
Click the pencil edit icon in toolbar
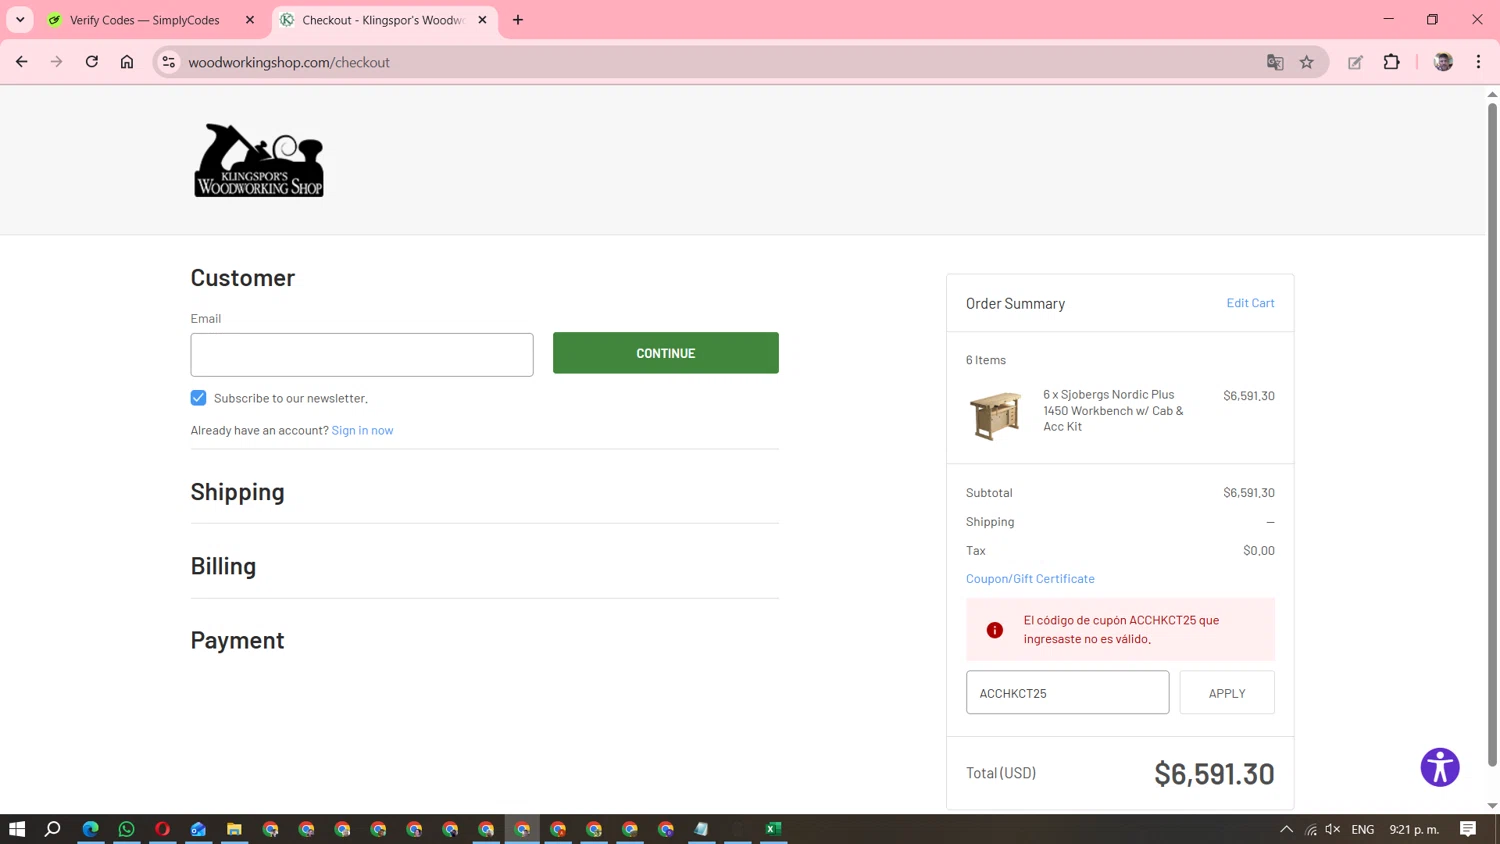[1355, 62]
